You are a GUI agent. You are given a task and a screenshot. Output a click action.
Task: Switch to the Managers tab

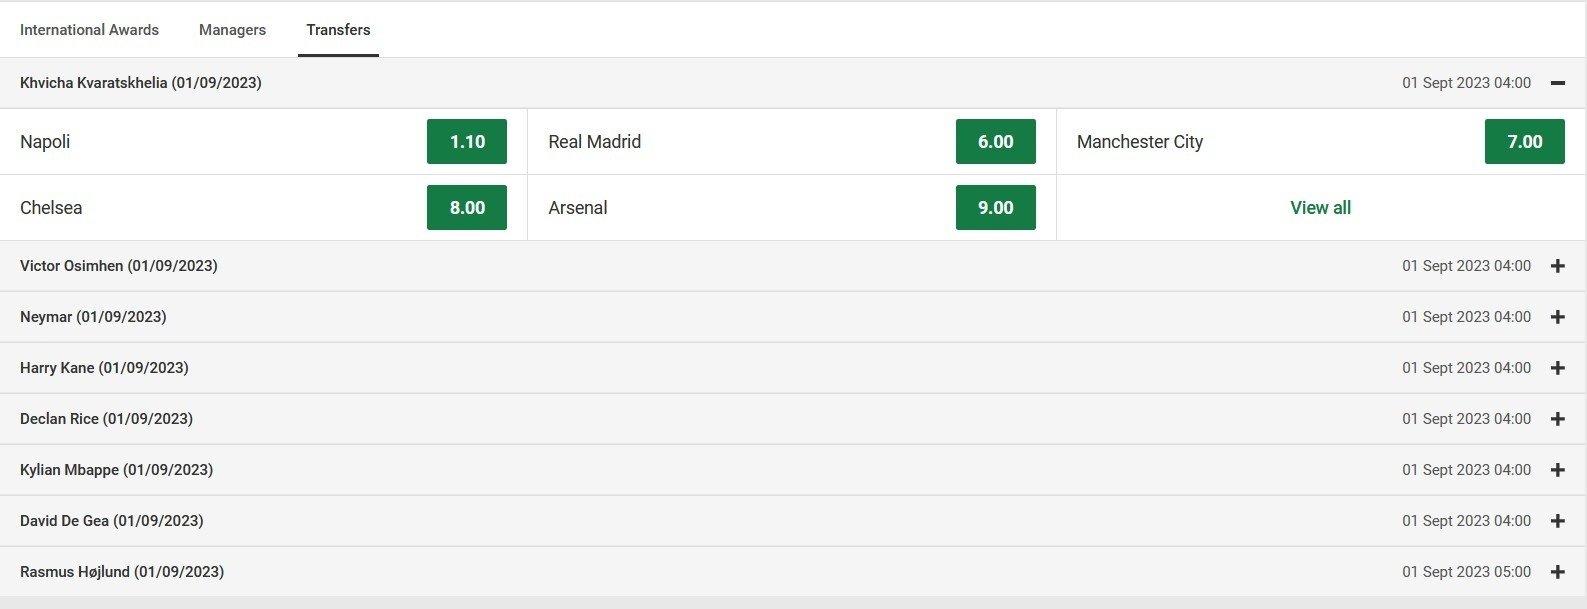(x=232, y=30)
